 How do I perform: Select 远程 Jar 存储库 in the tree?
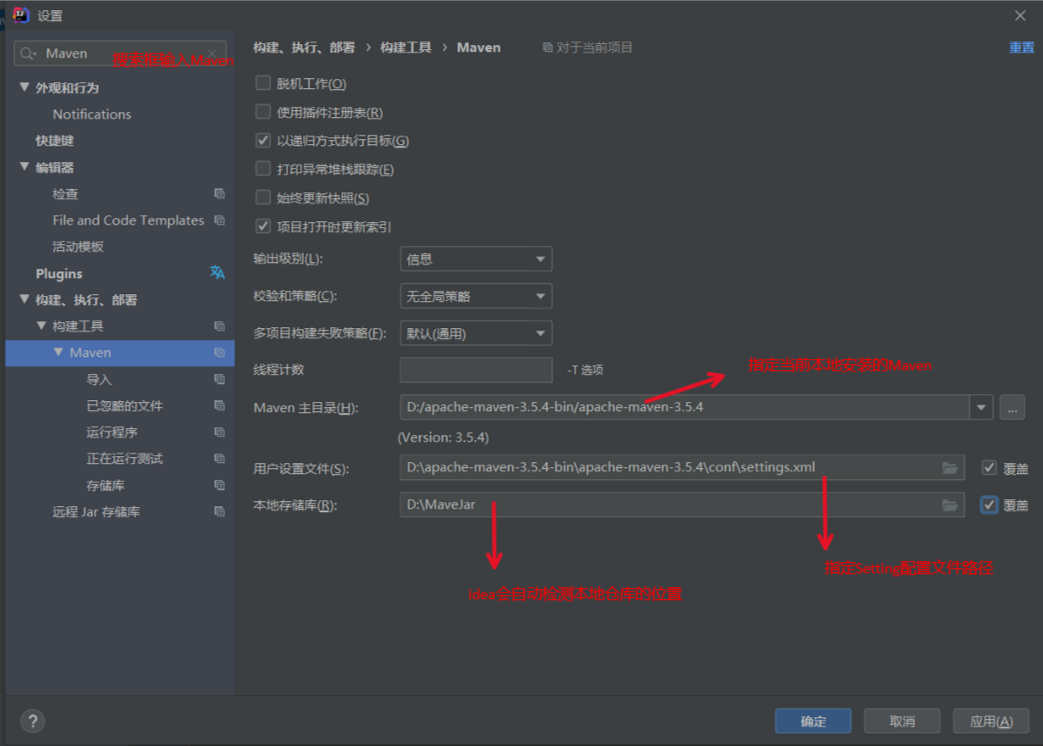96,511
